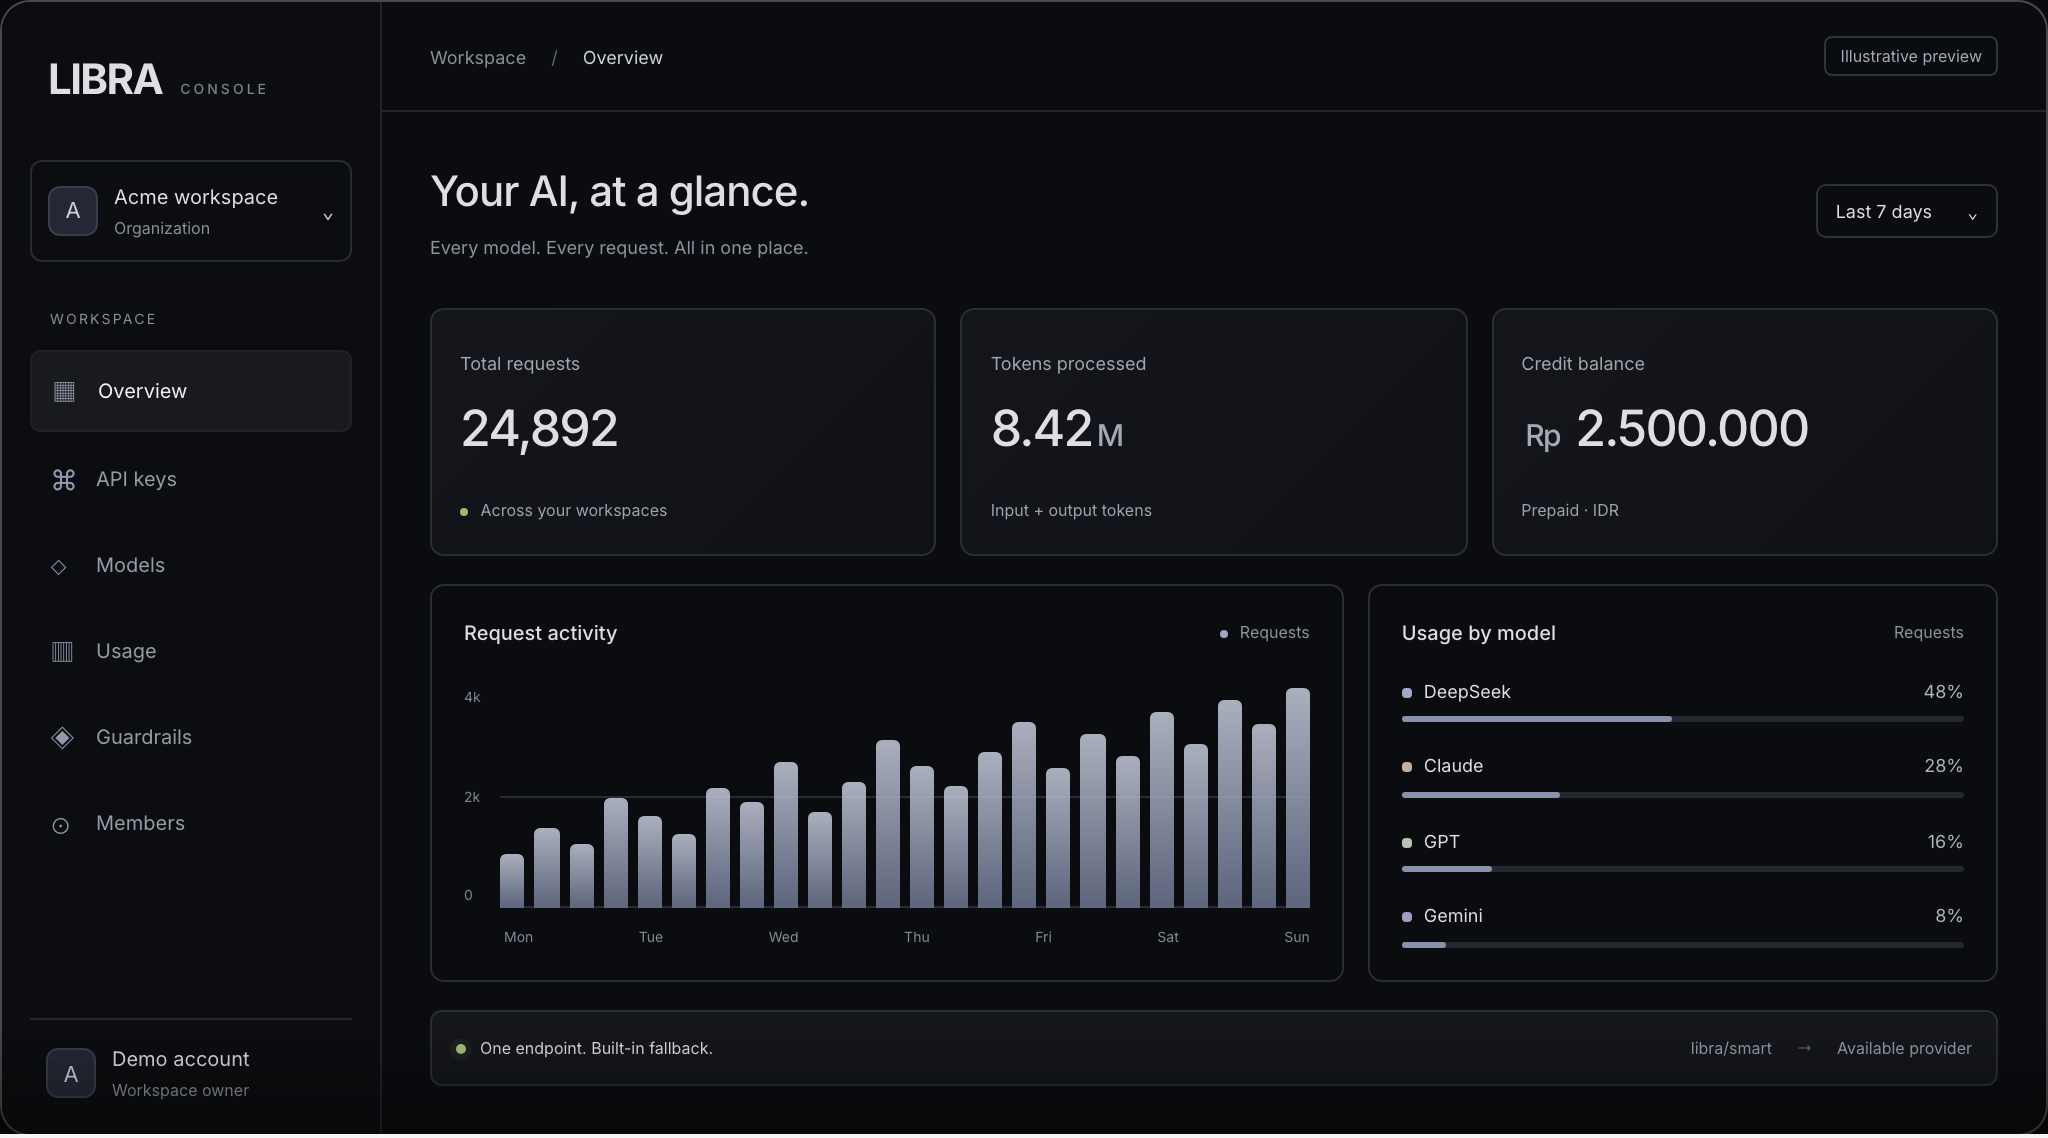Click the Acme workspace avatar letter A
Screen dimensions: 2048x1138
click(73, 211)
